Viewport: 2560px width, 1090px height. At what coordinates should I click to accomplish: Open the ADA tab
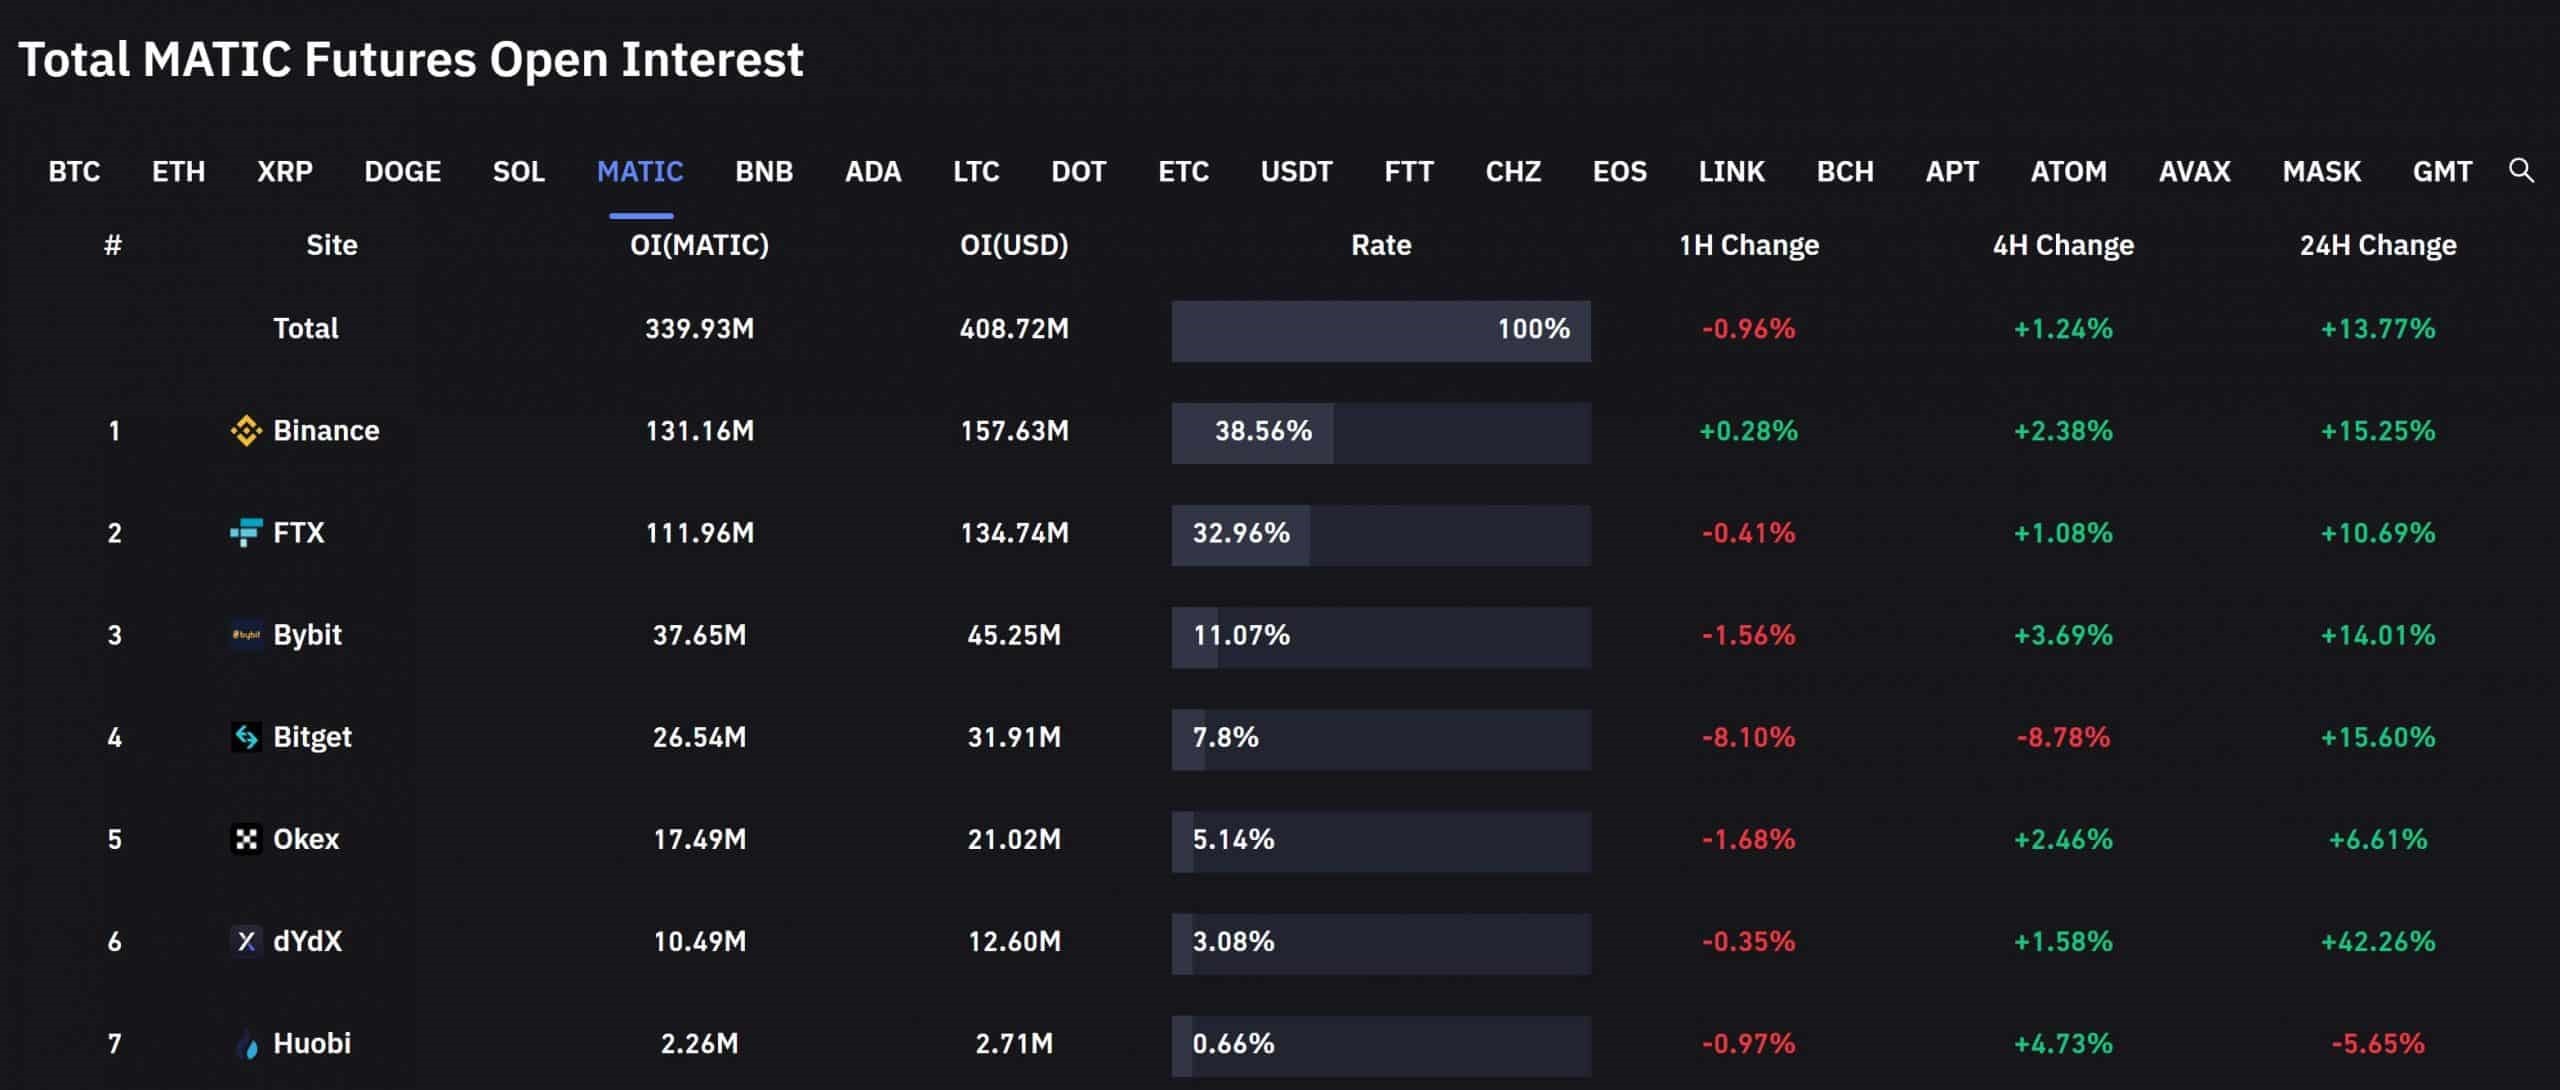point(873,172)
